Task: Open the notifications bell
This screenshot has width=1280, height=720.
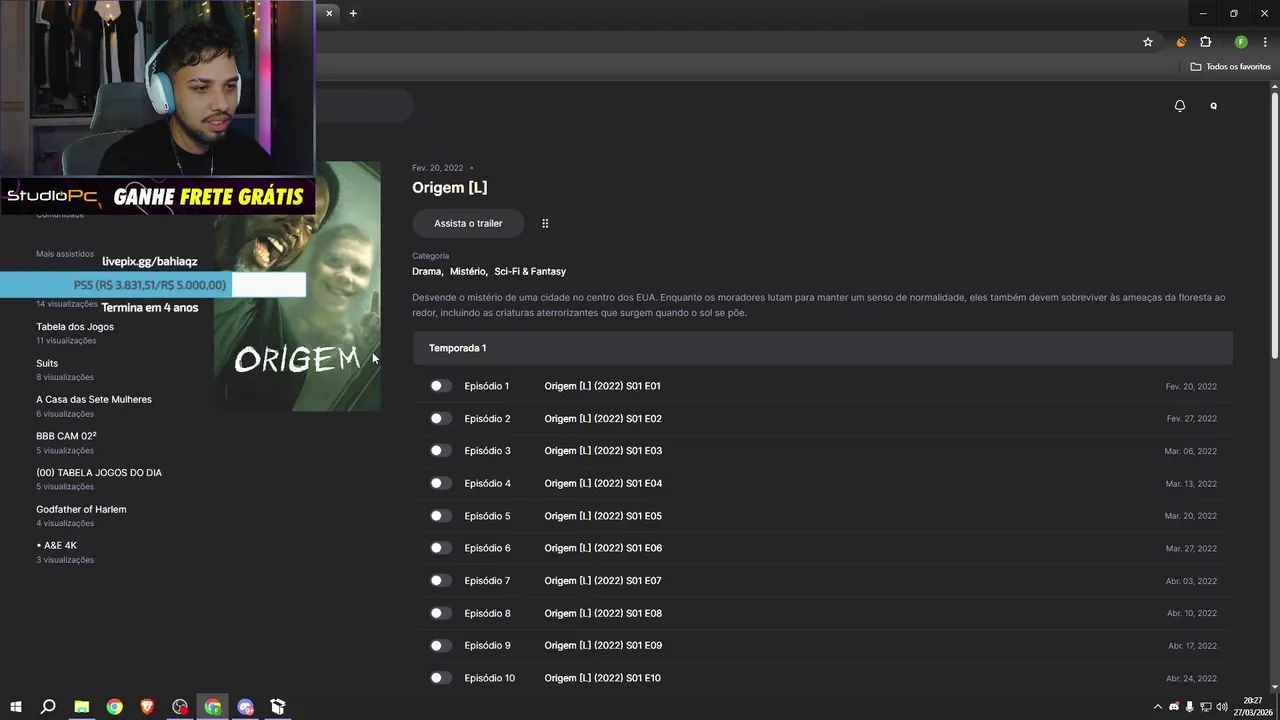Action: click(x=1180, y=106)
